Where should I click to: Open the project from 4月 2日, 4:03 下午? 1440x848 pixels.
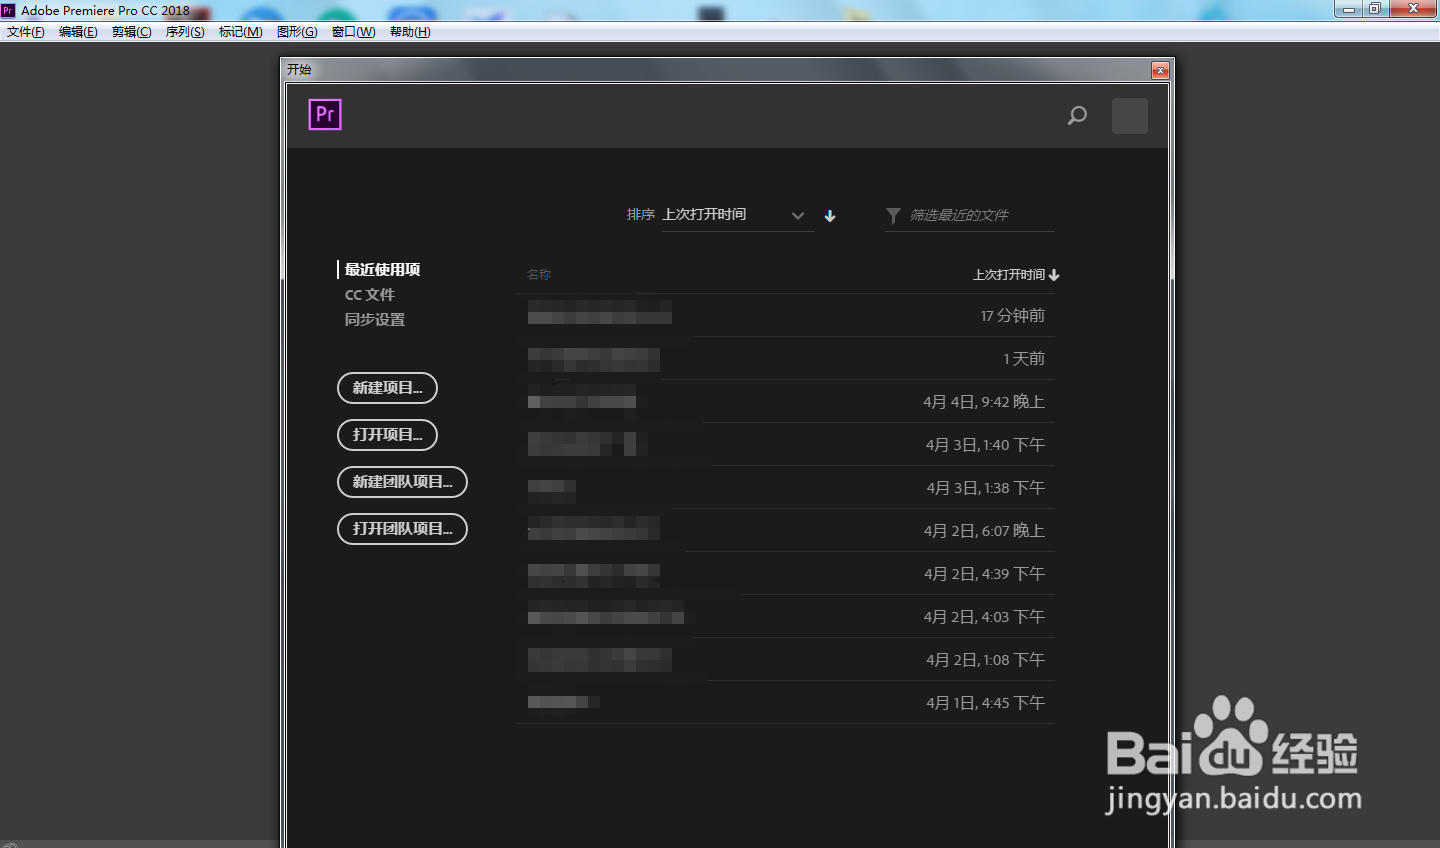click(x=786, y=617)
